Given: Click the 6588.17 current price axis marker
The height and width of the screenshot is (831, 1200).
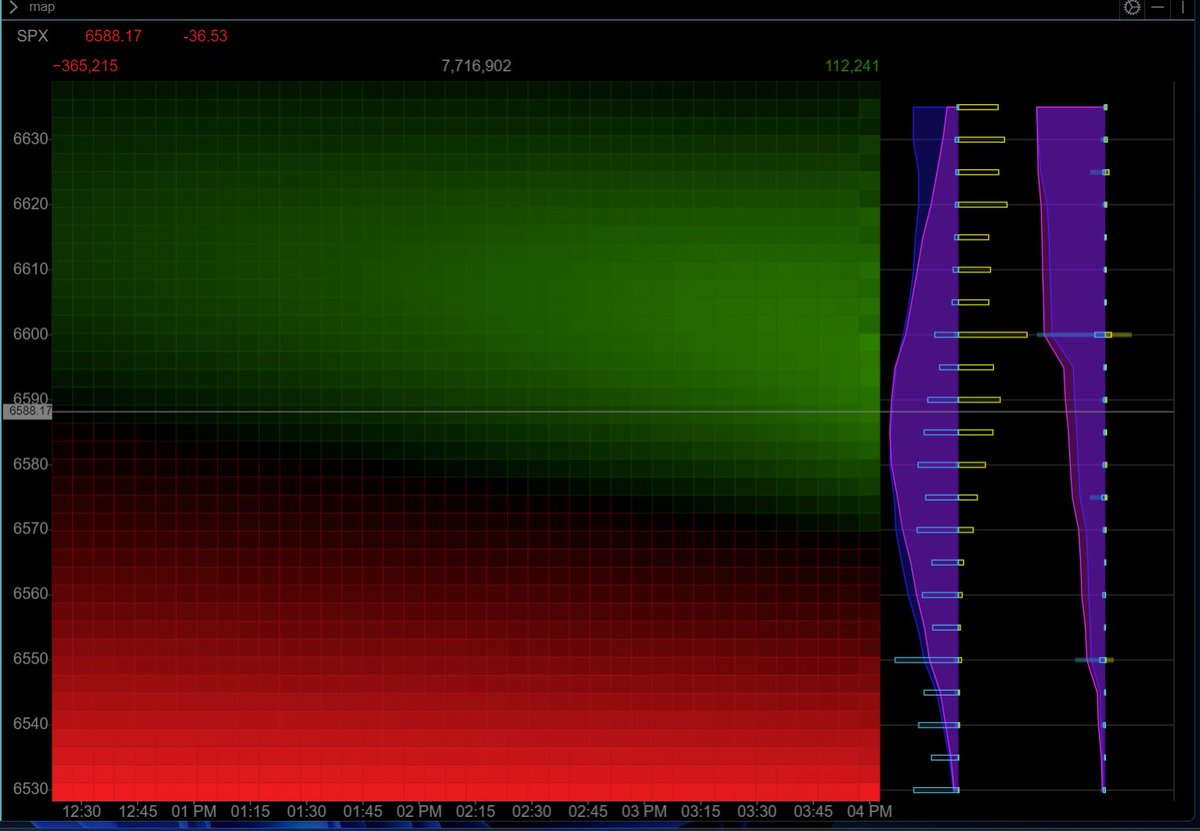Looking at the screenshot, I should [27, 411].
